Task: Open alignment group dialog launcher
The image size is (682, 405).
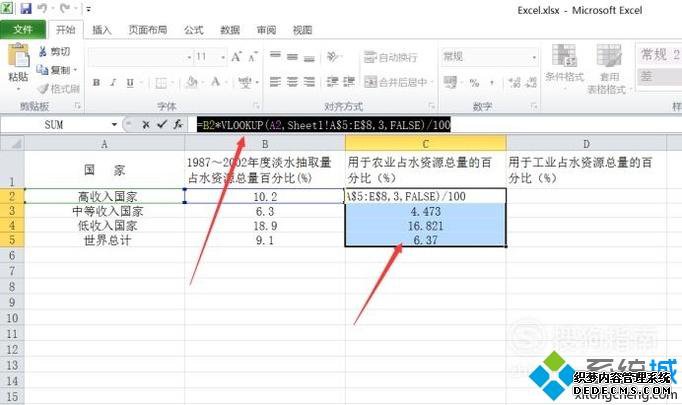Action: 431,106
